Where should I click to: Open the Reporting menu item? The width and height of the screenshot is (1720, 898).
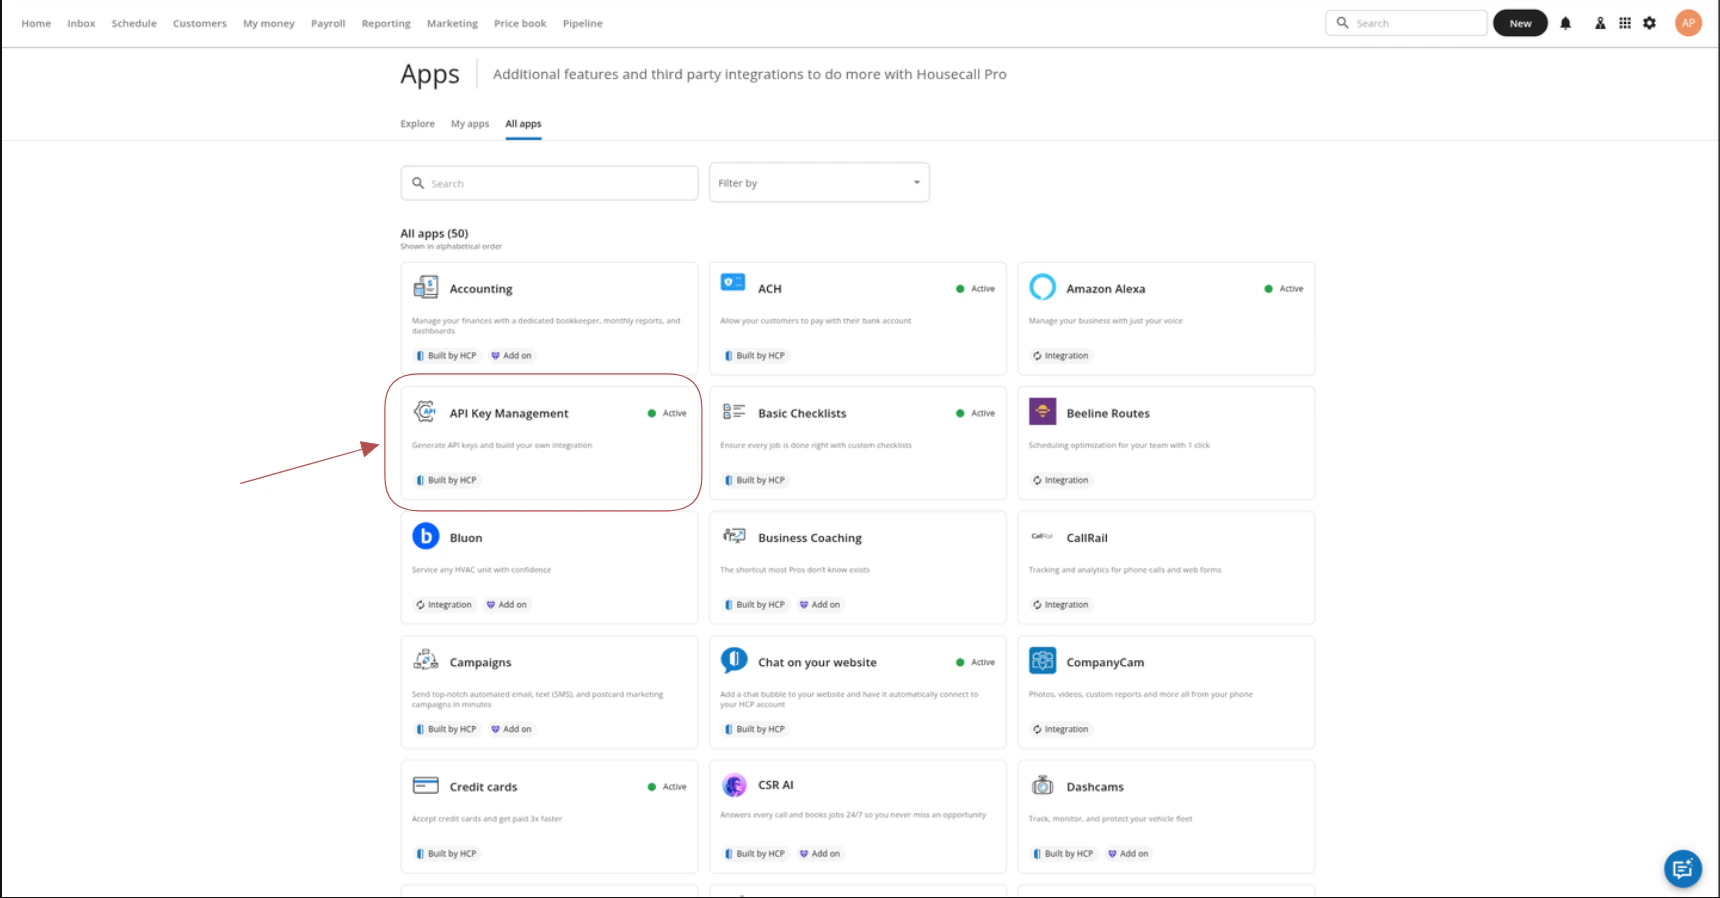click(x=386, y=23)
